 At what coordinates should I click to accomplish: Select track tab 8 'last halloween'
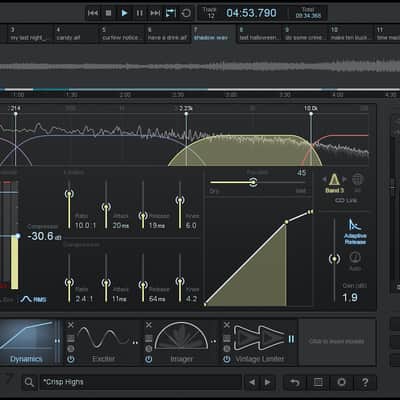(x=260, y=34)
